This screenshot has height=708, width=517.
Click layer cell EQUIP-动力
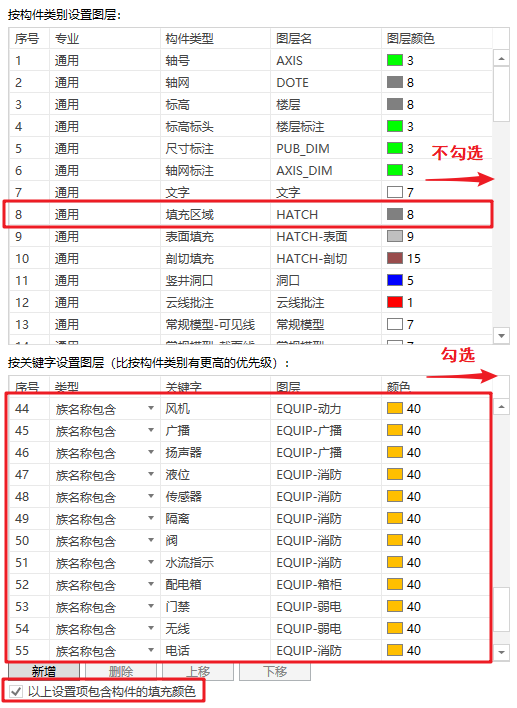pyautogui.click(x=326, y=409)
